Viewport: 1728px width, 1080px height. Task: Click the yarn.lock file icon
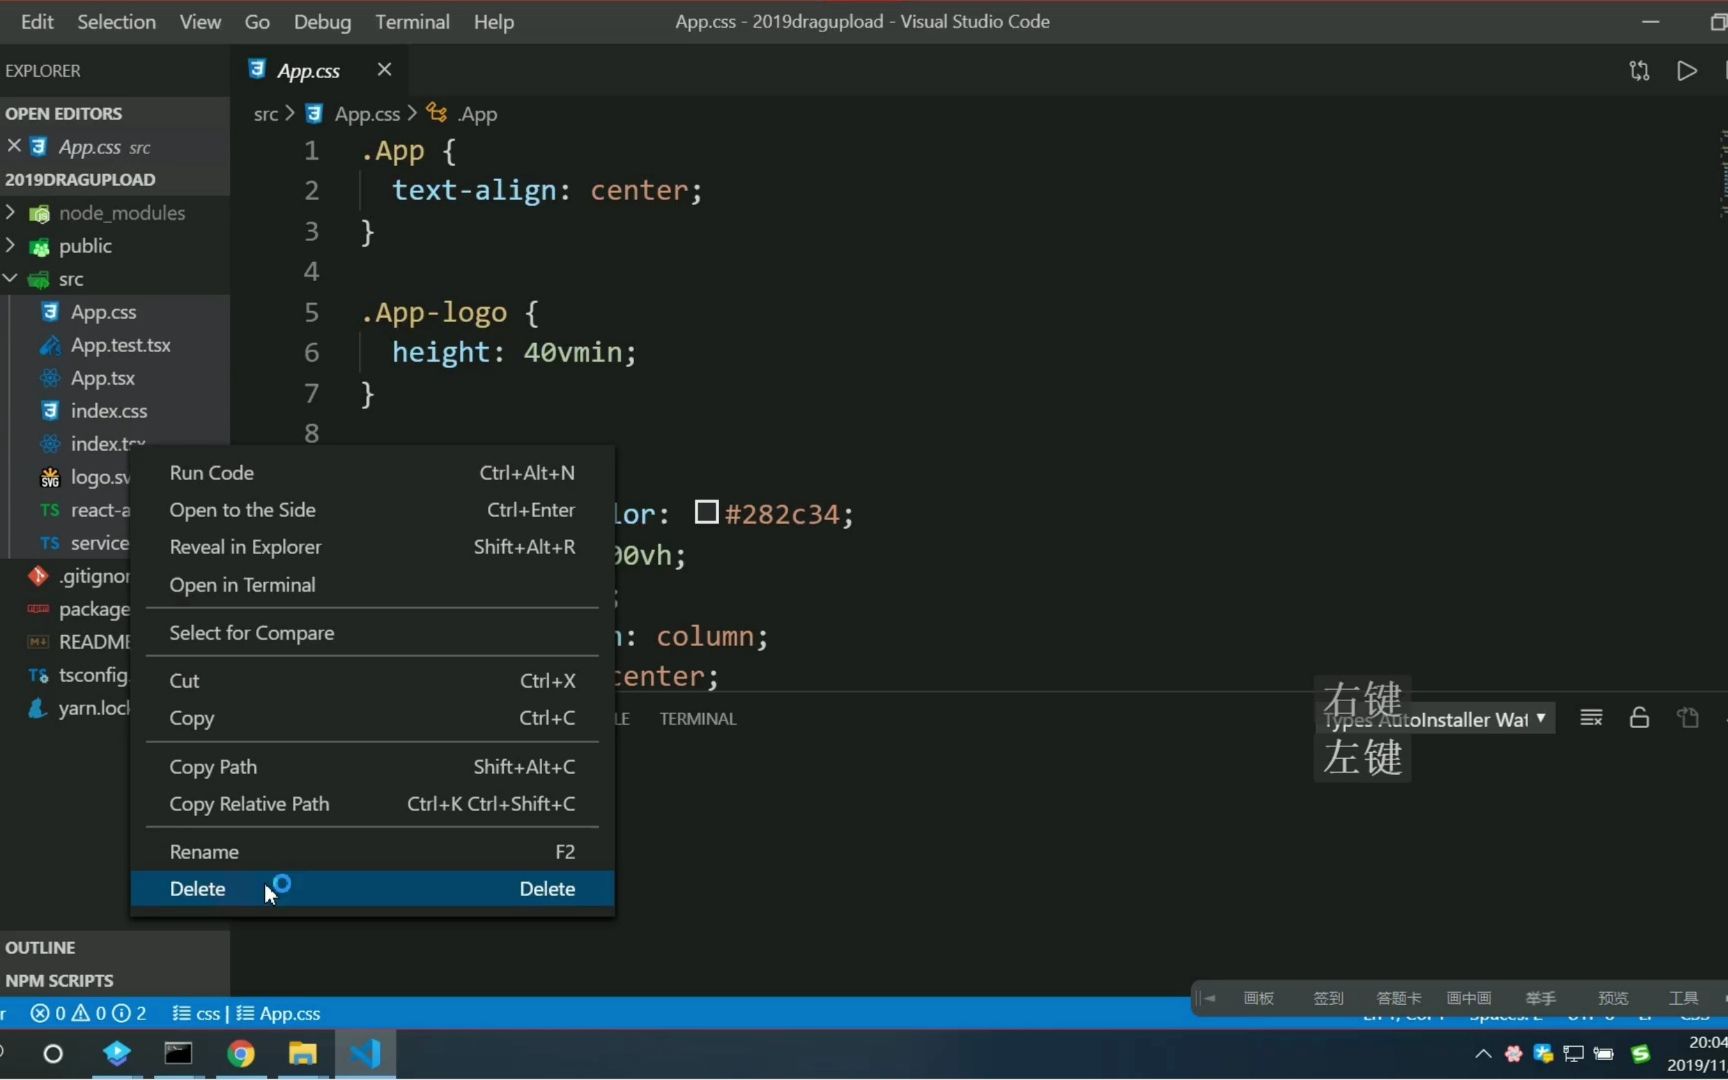[38, 708]
